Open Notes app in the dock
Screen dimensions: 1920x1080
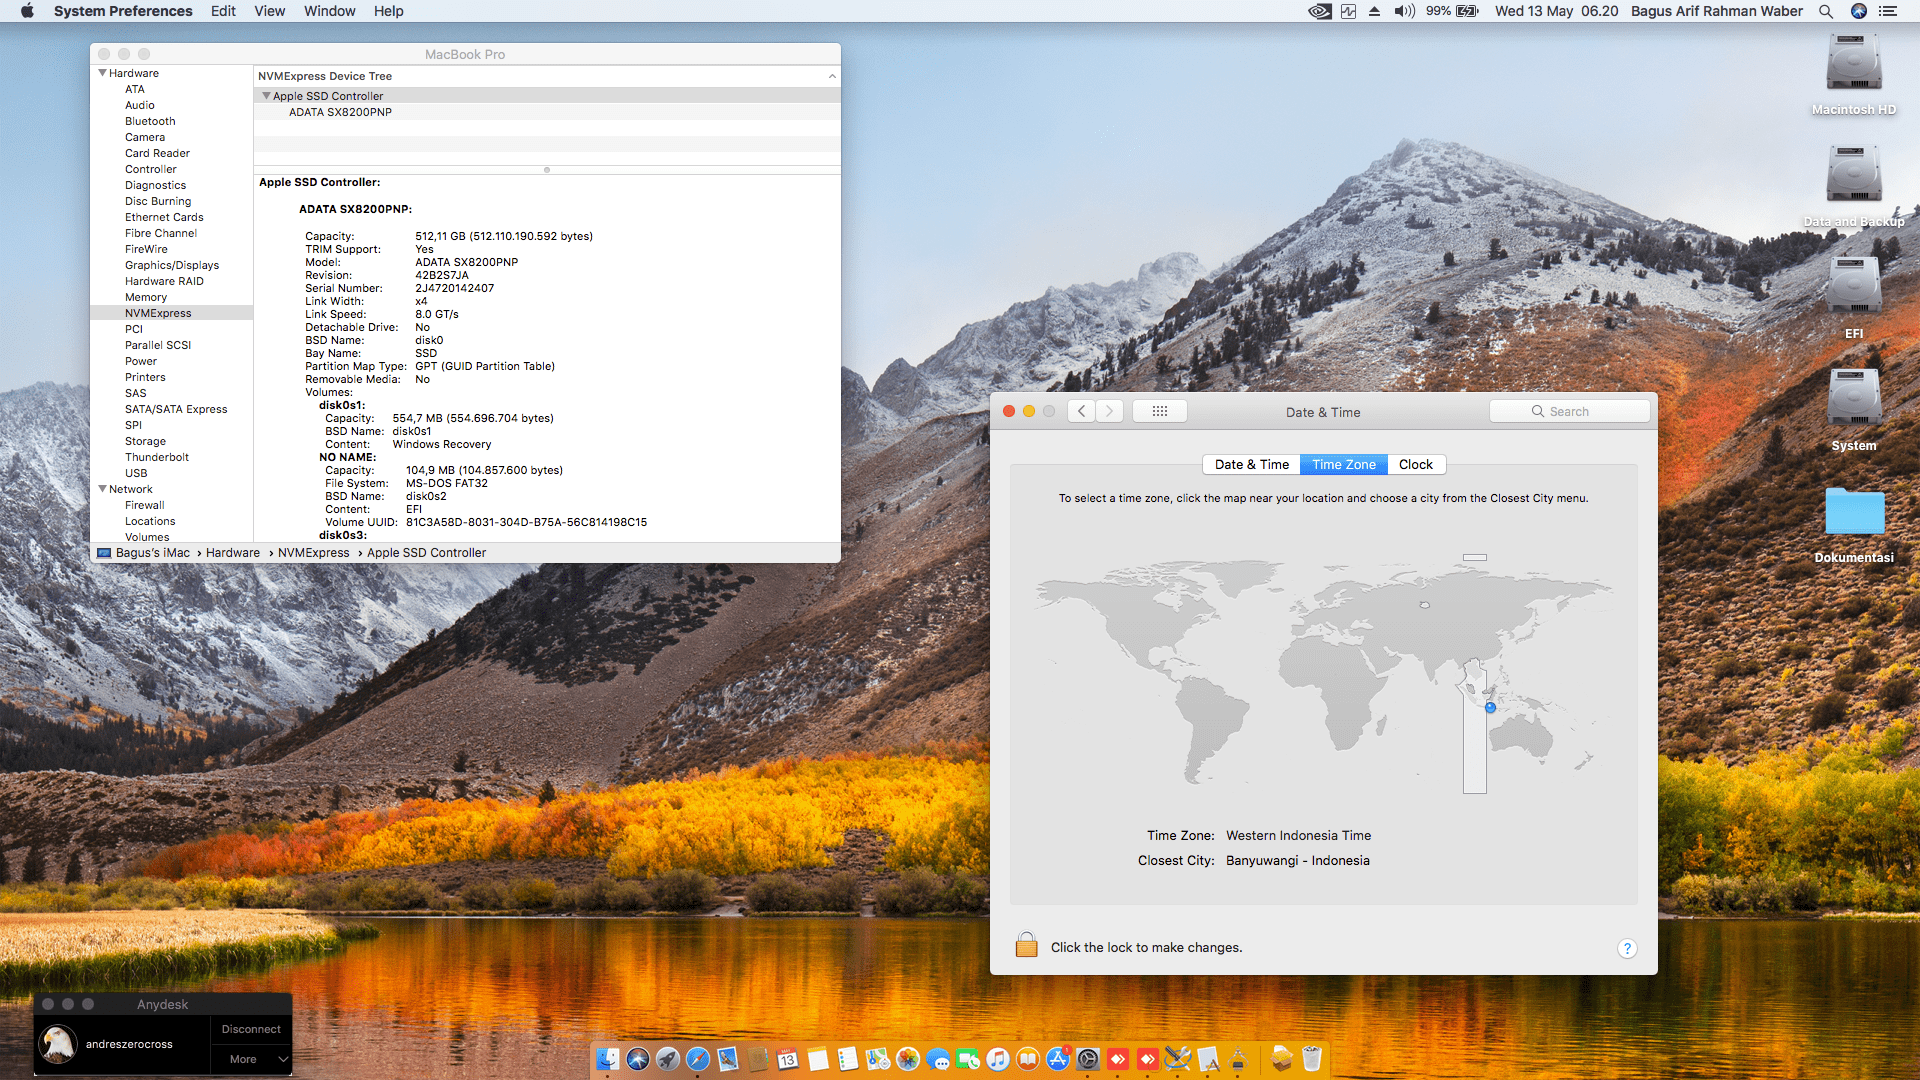[x=818, y=1059]
